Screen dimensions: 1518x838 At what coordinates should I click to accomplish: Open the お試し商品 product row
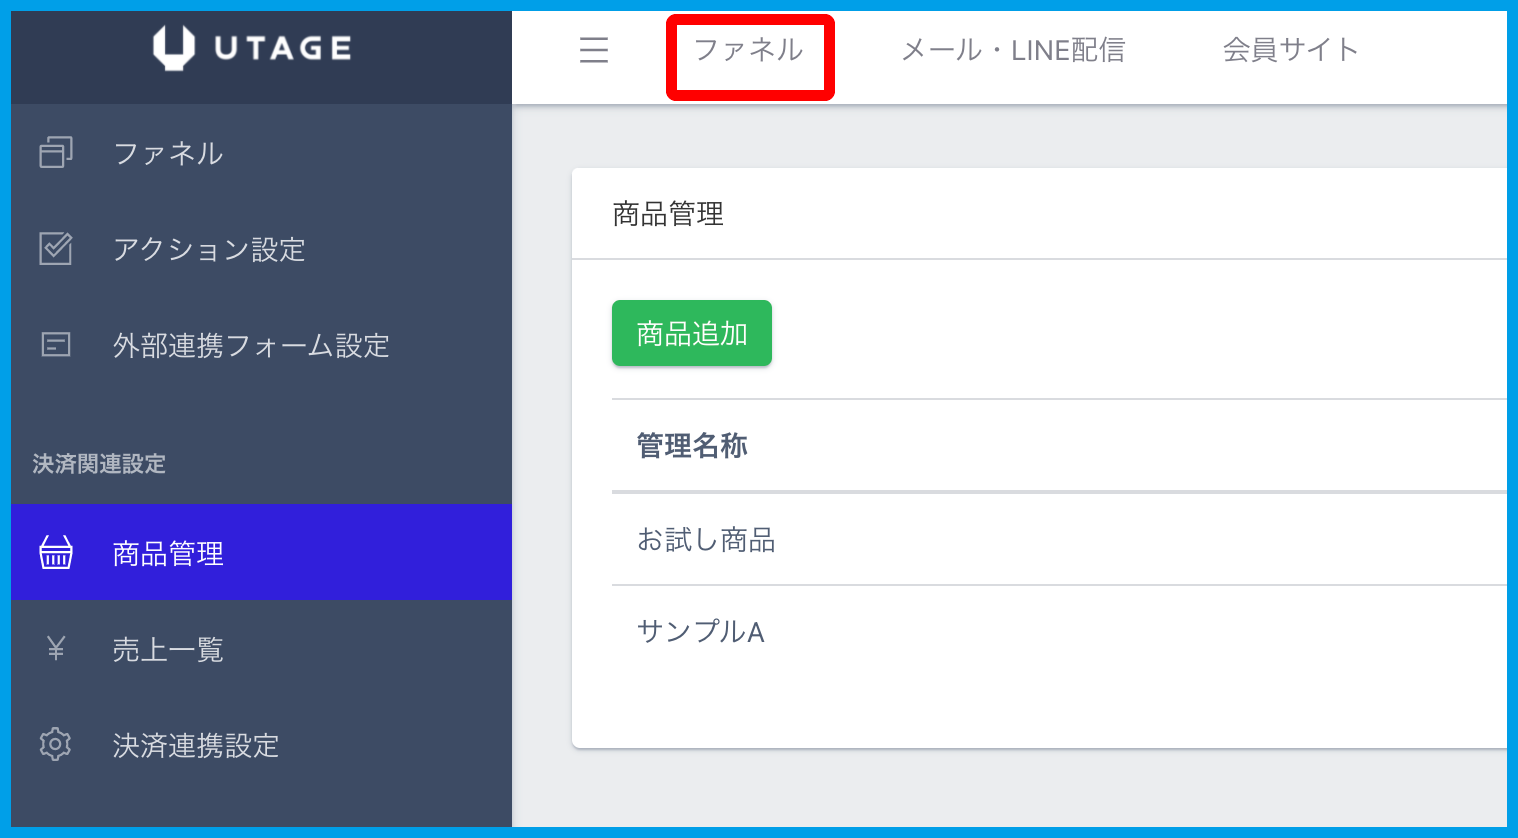click(706, 540)
